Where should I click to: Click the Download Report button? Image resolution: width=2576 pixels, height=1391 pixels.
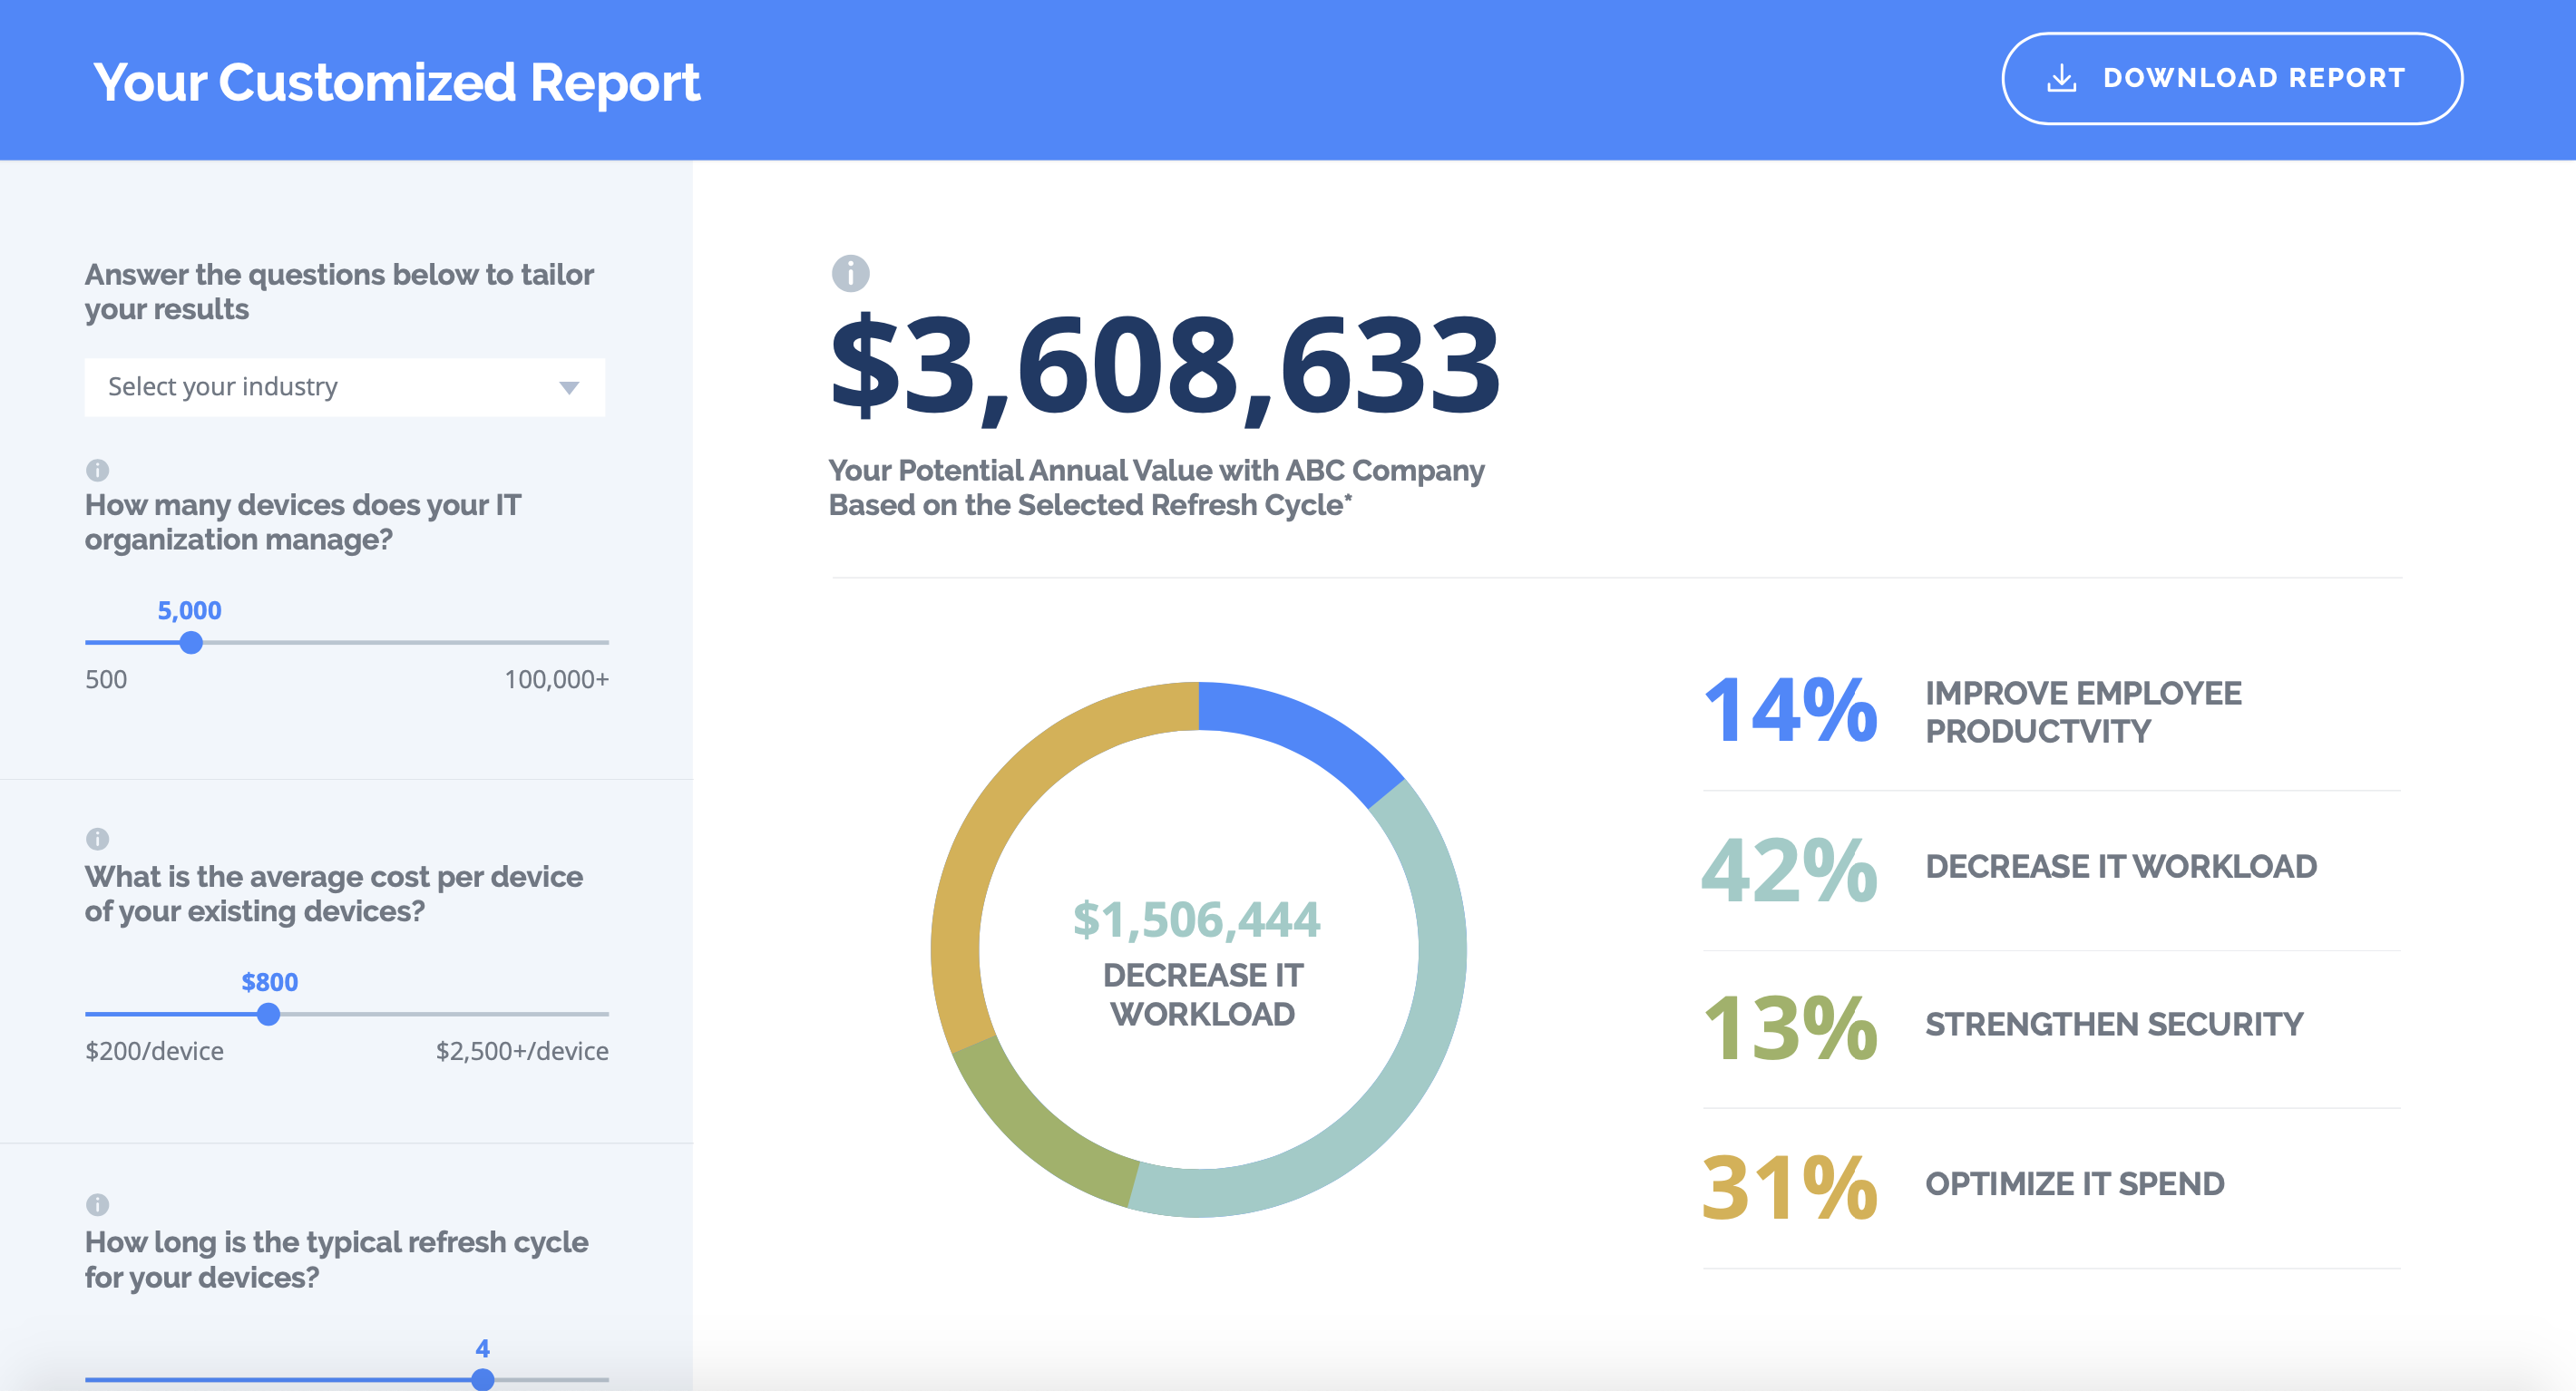click(2231, 78)
